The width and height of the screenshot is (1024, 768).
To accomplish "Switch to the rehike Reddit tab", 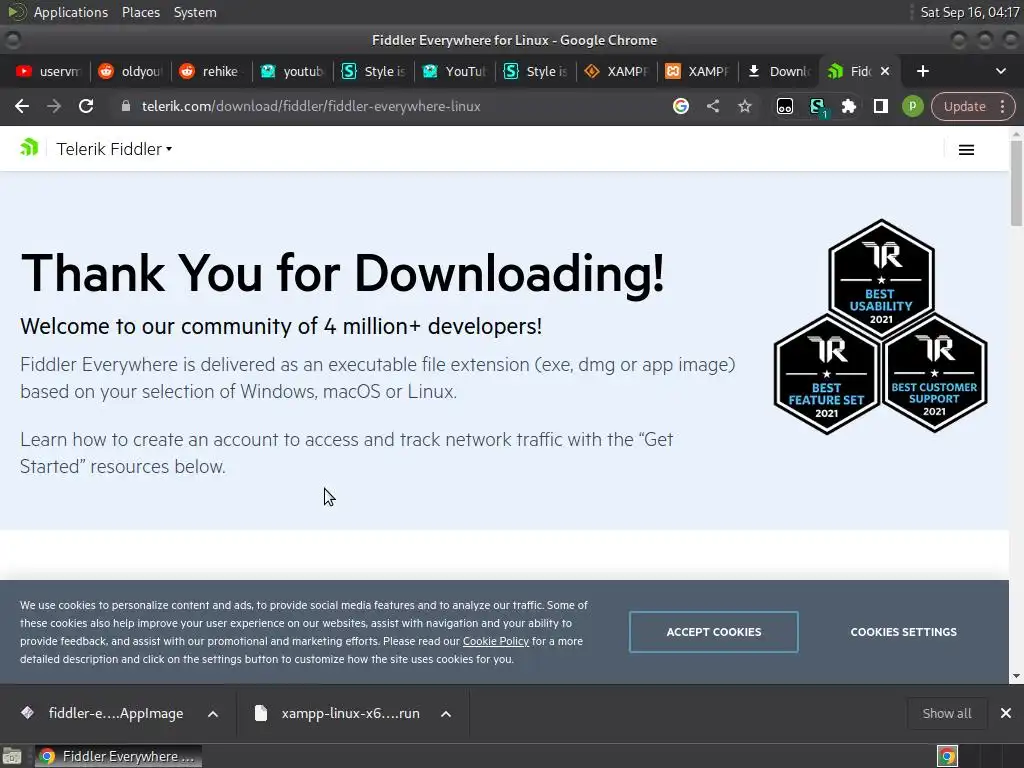I will click(211, 71).
